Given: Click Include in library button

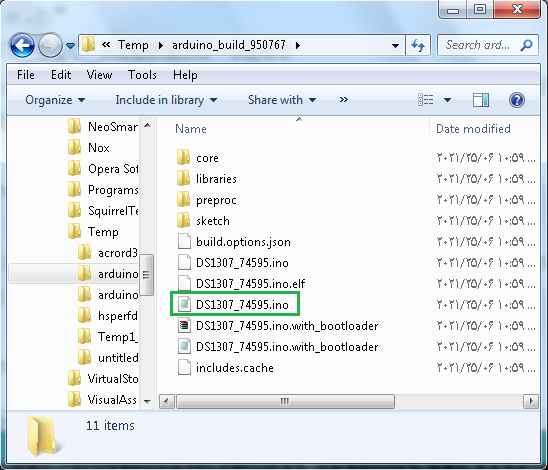Looking at the screenshot, I should click(166, 100).
